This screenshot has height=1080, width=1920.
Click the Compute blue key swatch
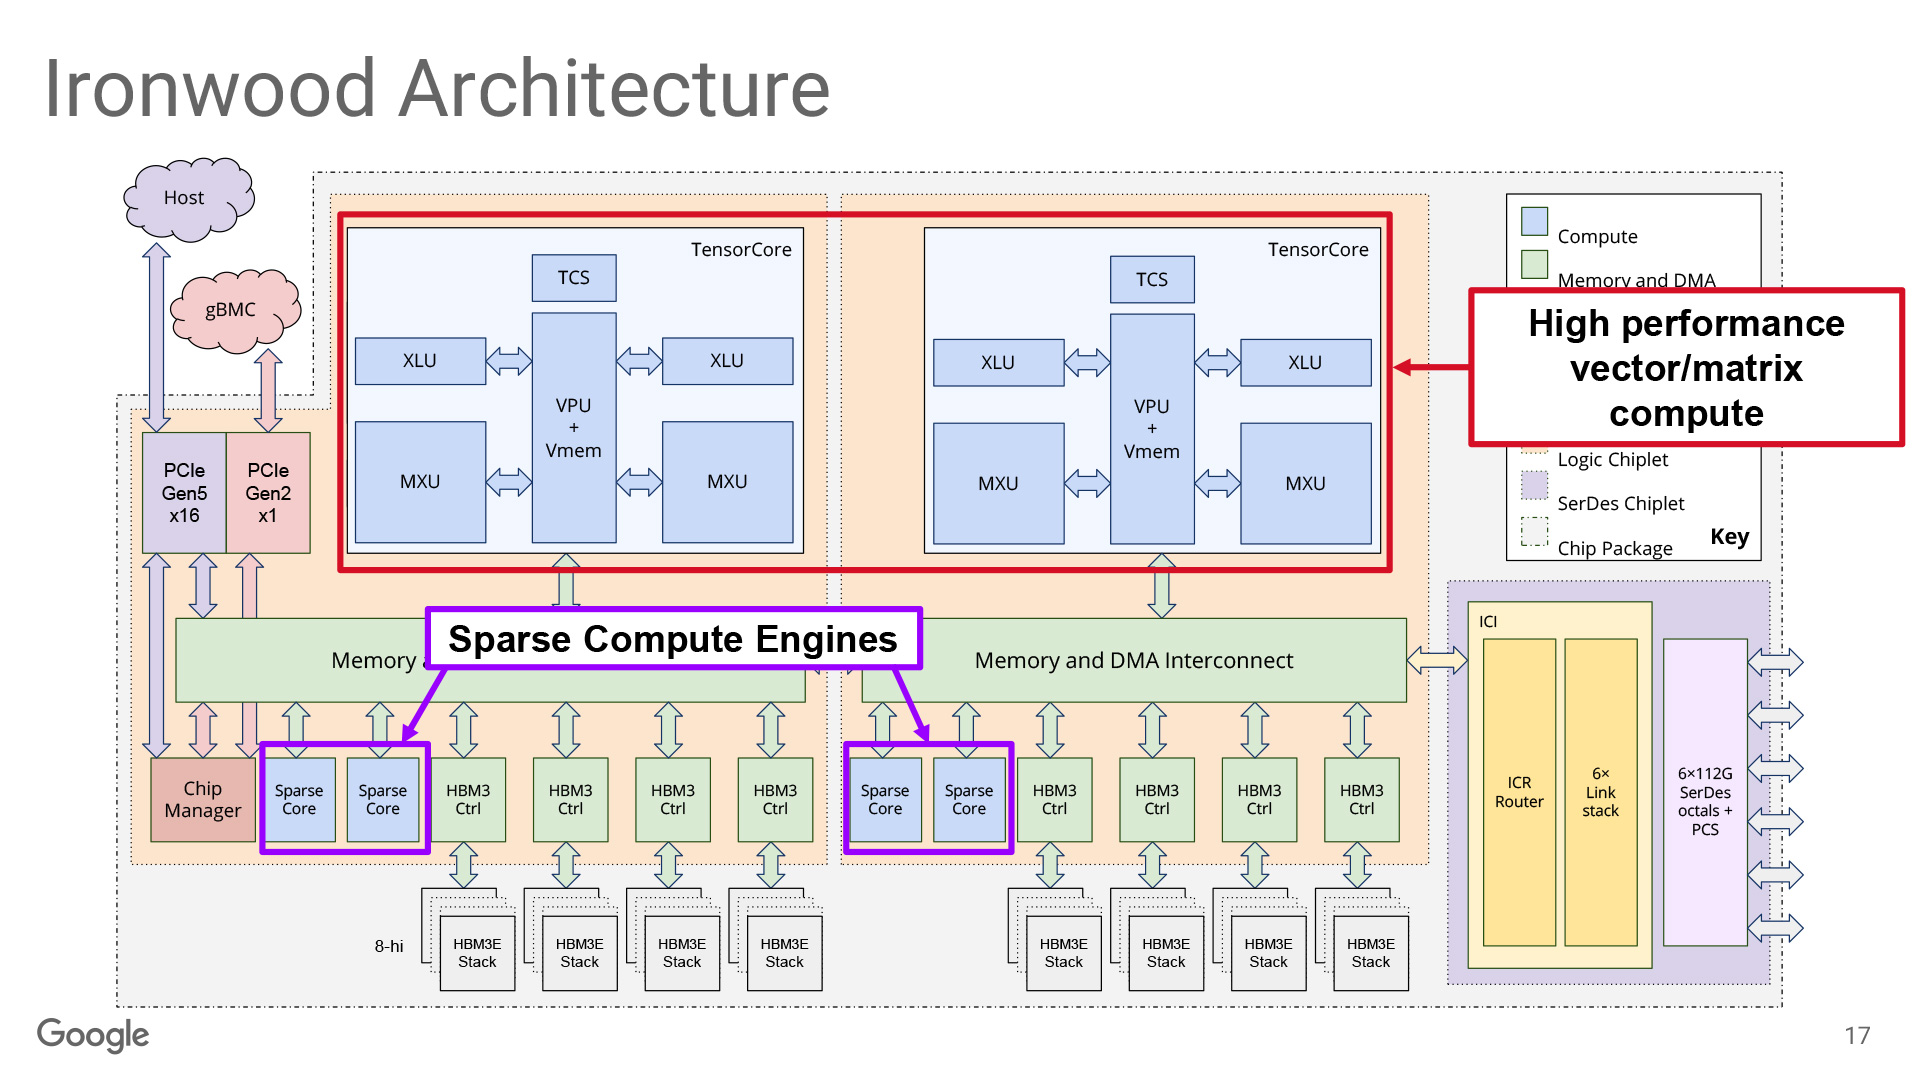(x=1534, y=221)
